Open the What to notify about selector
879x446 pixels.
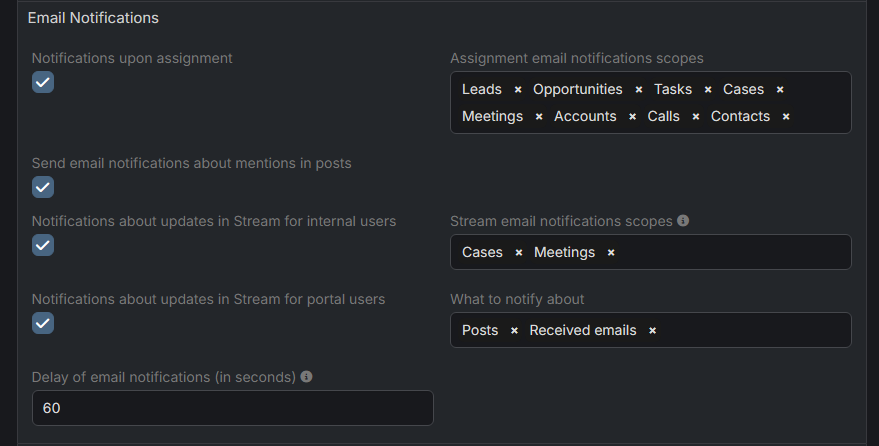pyautogui.click(x=750, y=331)
